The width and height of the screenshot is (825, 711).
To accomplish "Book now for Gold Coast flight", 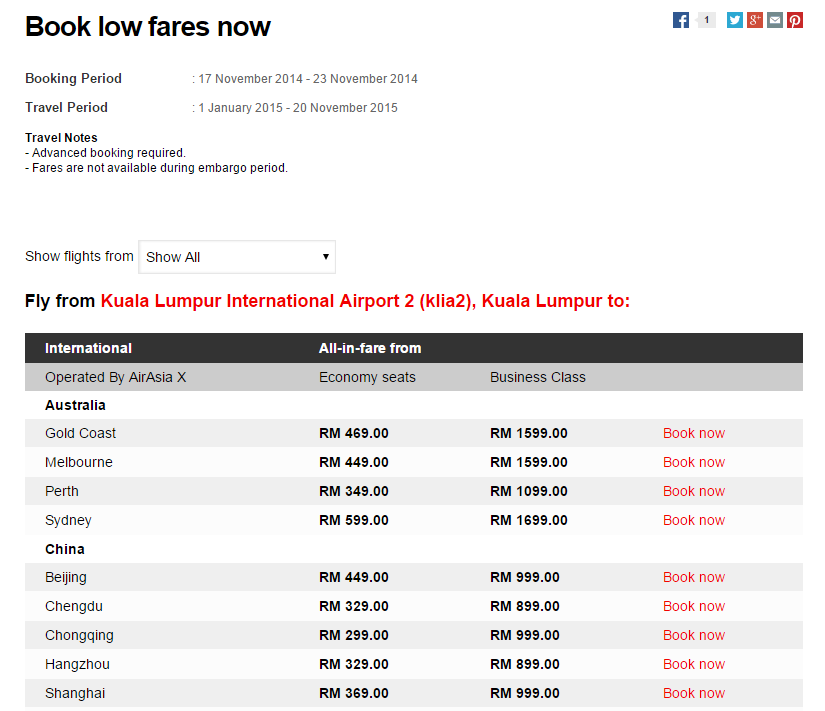I will coord(693,433).
